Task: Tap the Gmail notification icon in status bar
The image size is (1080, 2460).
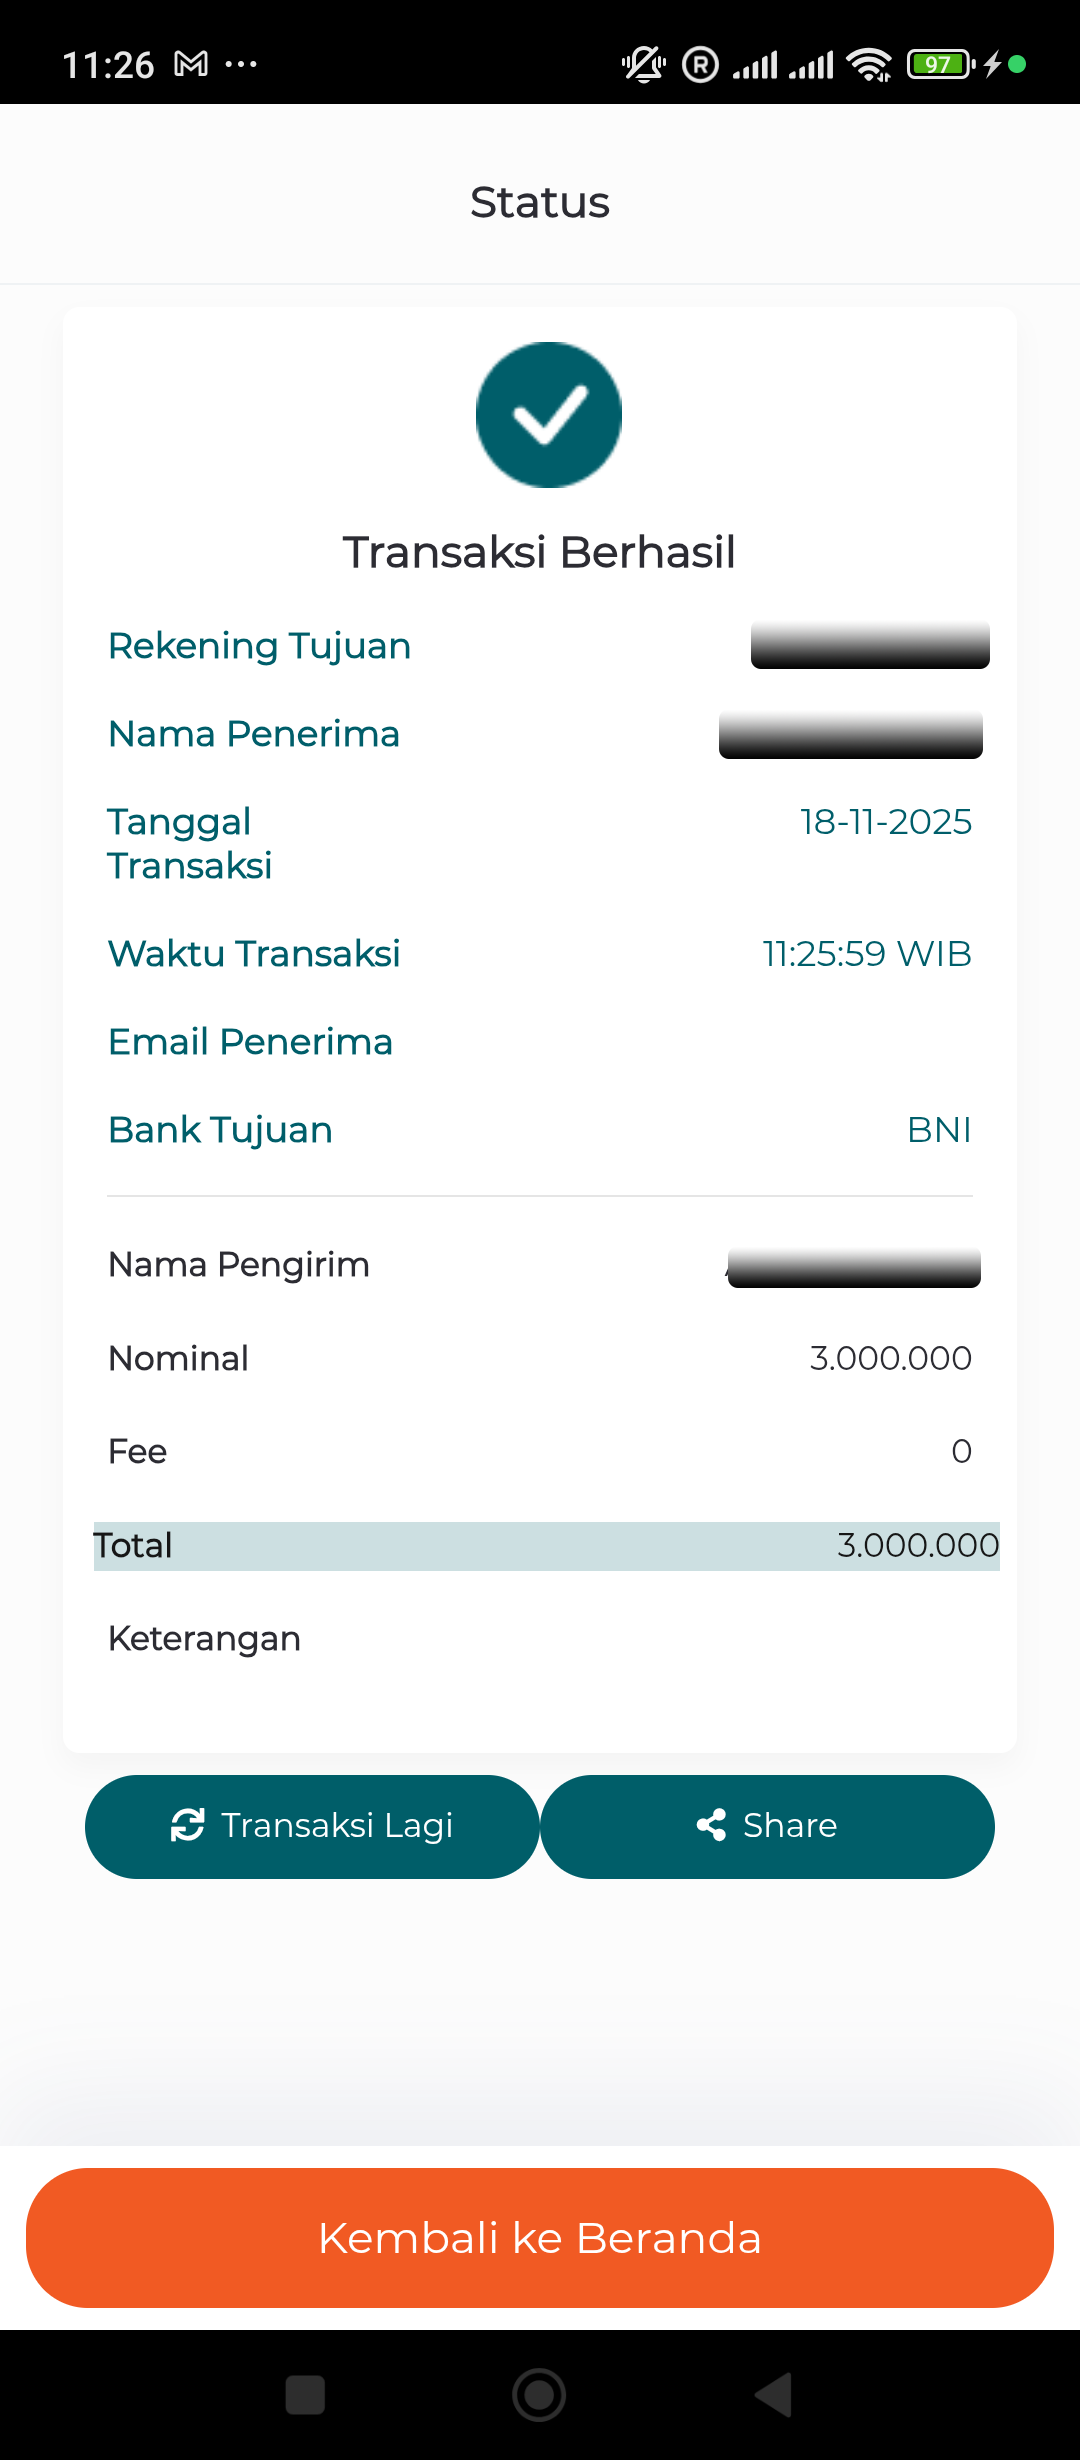Action: tap(191, 65)
